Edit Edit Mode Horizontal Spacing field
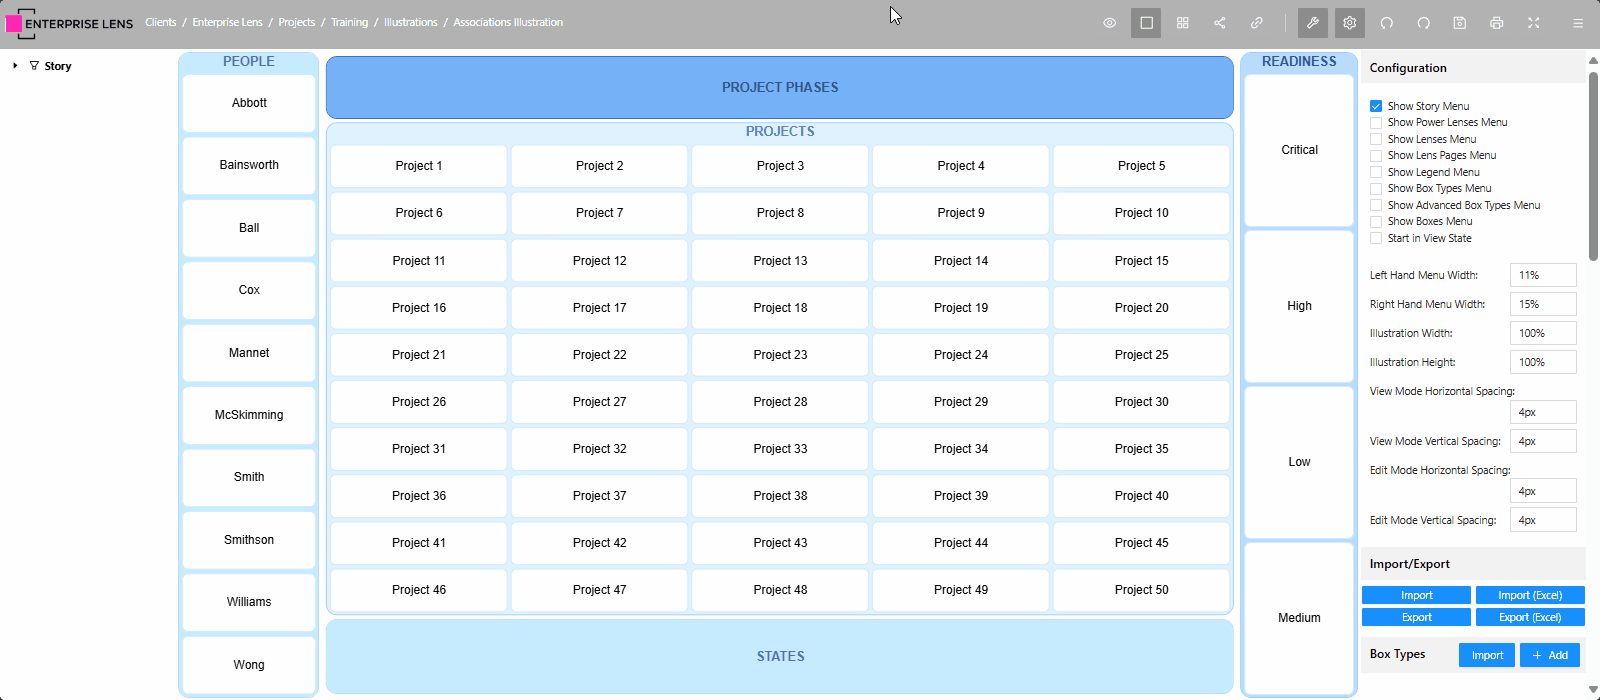The width and height of the screenshot is (1600, 700). tap(1543, 491)
